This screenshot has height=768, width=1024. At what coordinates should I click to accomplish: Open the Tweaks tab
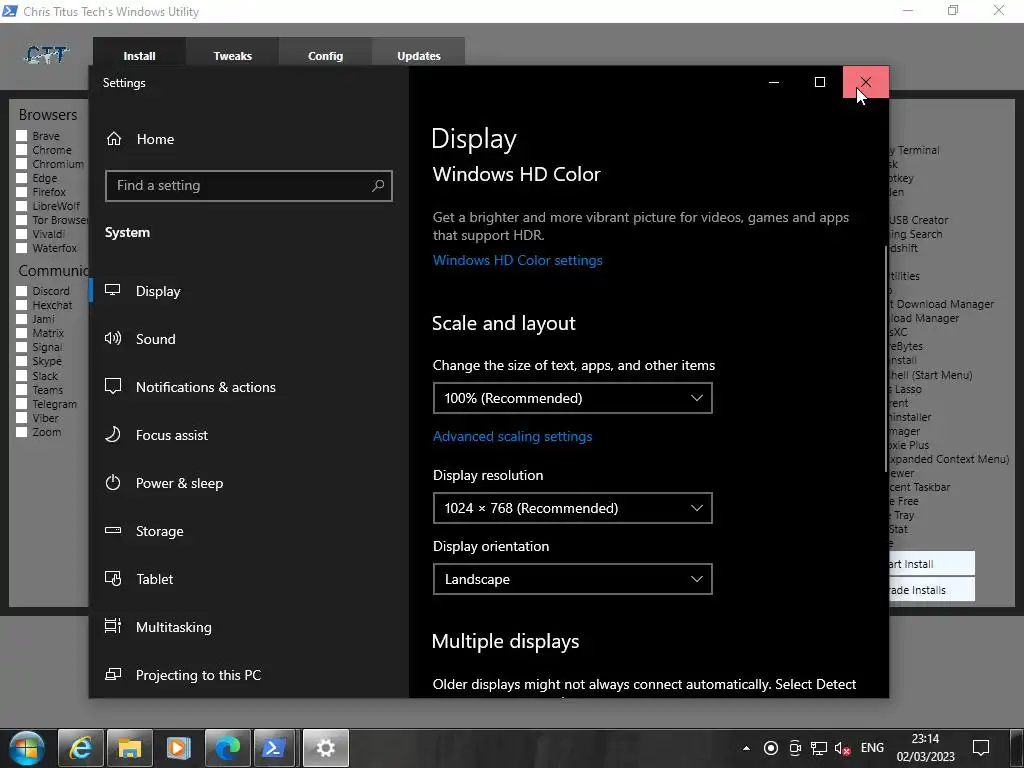point(232,52)
